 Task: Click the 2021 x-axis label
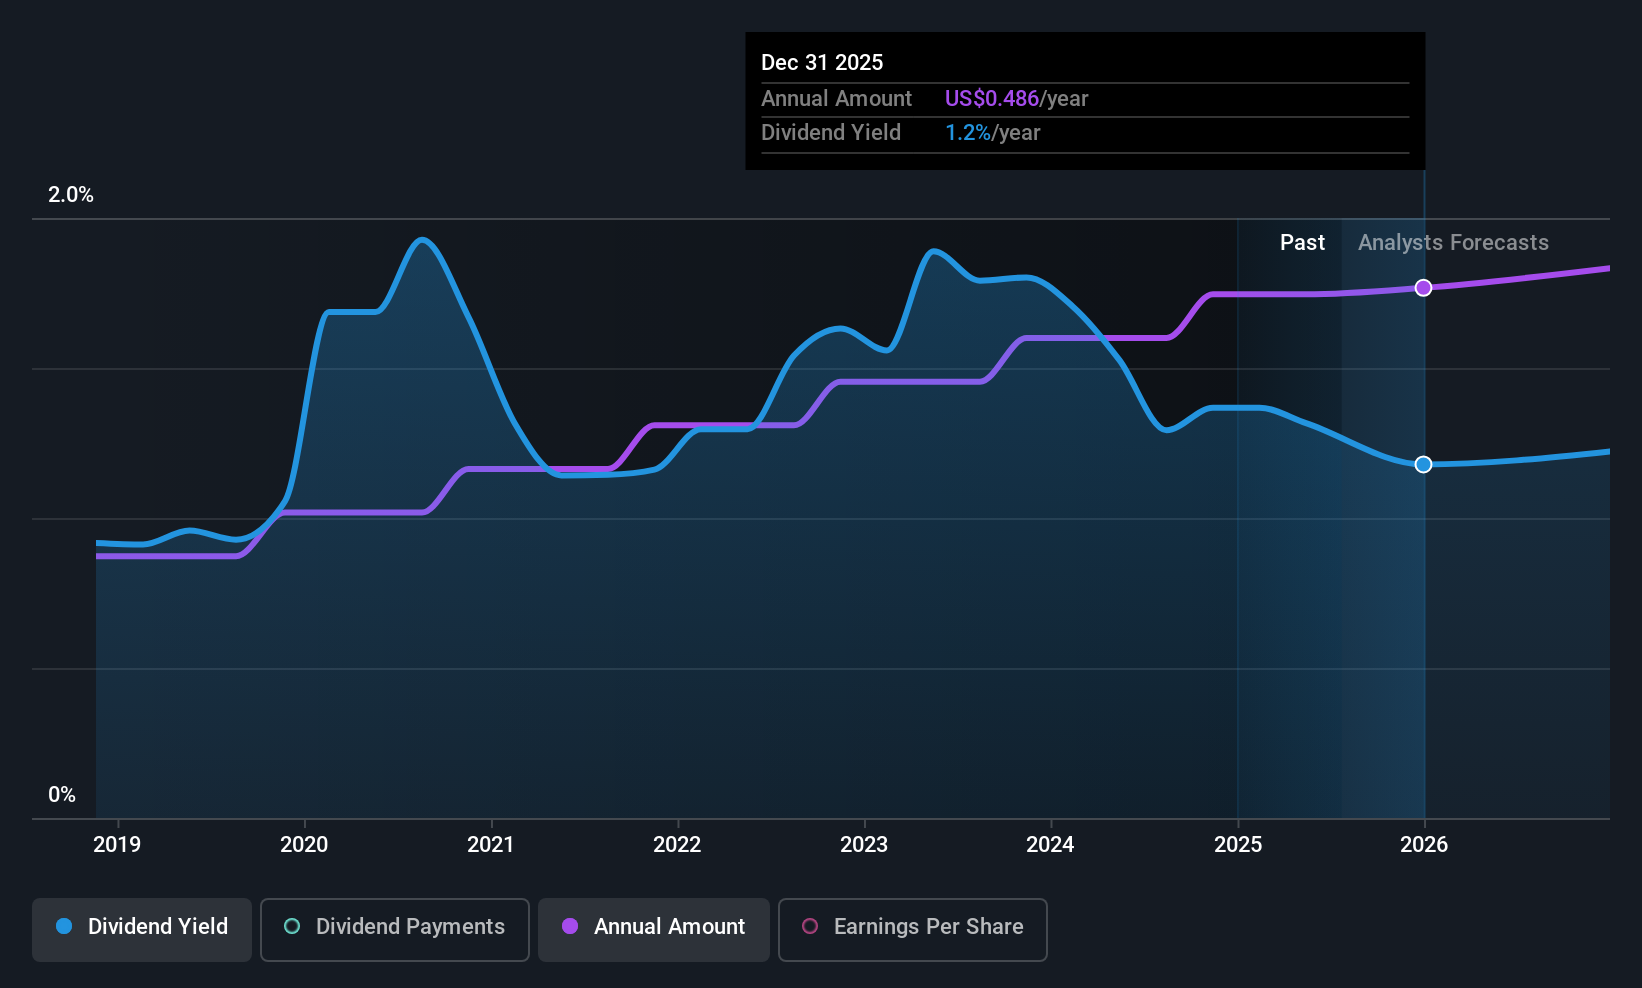[x=491, y=845]
